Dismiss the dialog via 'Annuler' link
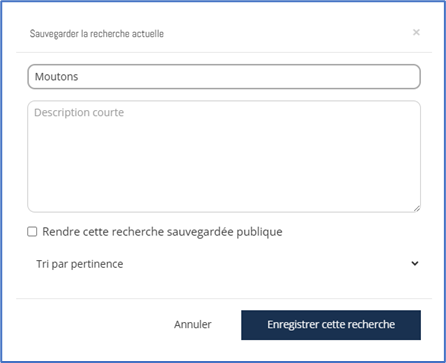Image resolution: width=446 pixels, height=363 pixels. (x=193, y=324)
